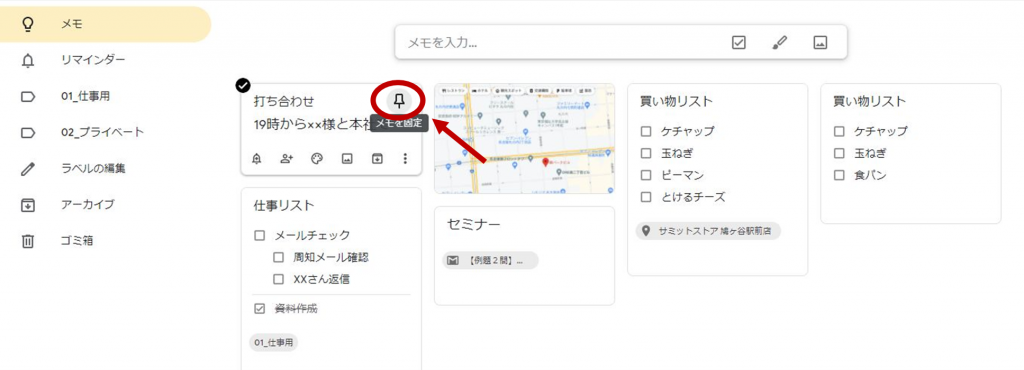Uncheck the completed 資料作成 item
The image size is (1024, 370).
(x=259, y=309)
